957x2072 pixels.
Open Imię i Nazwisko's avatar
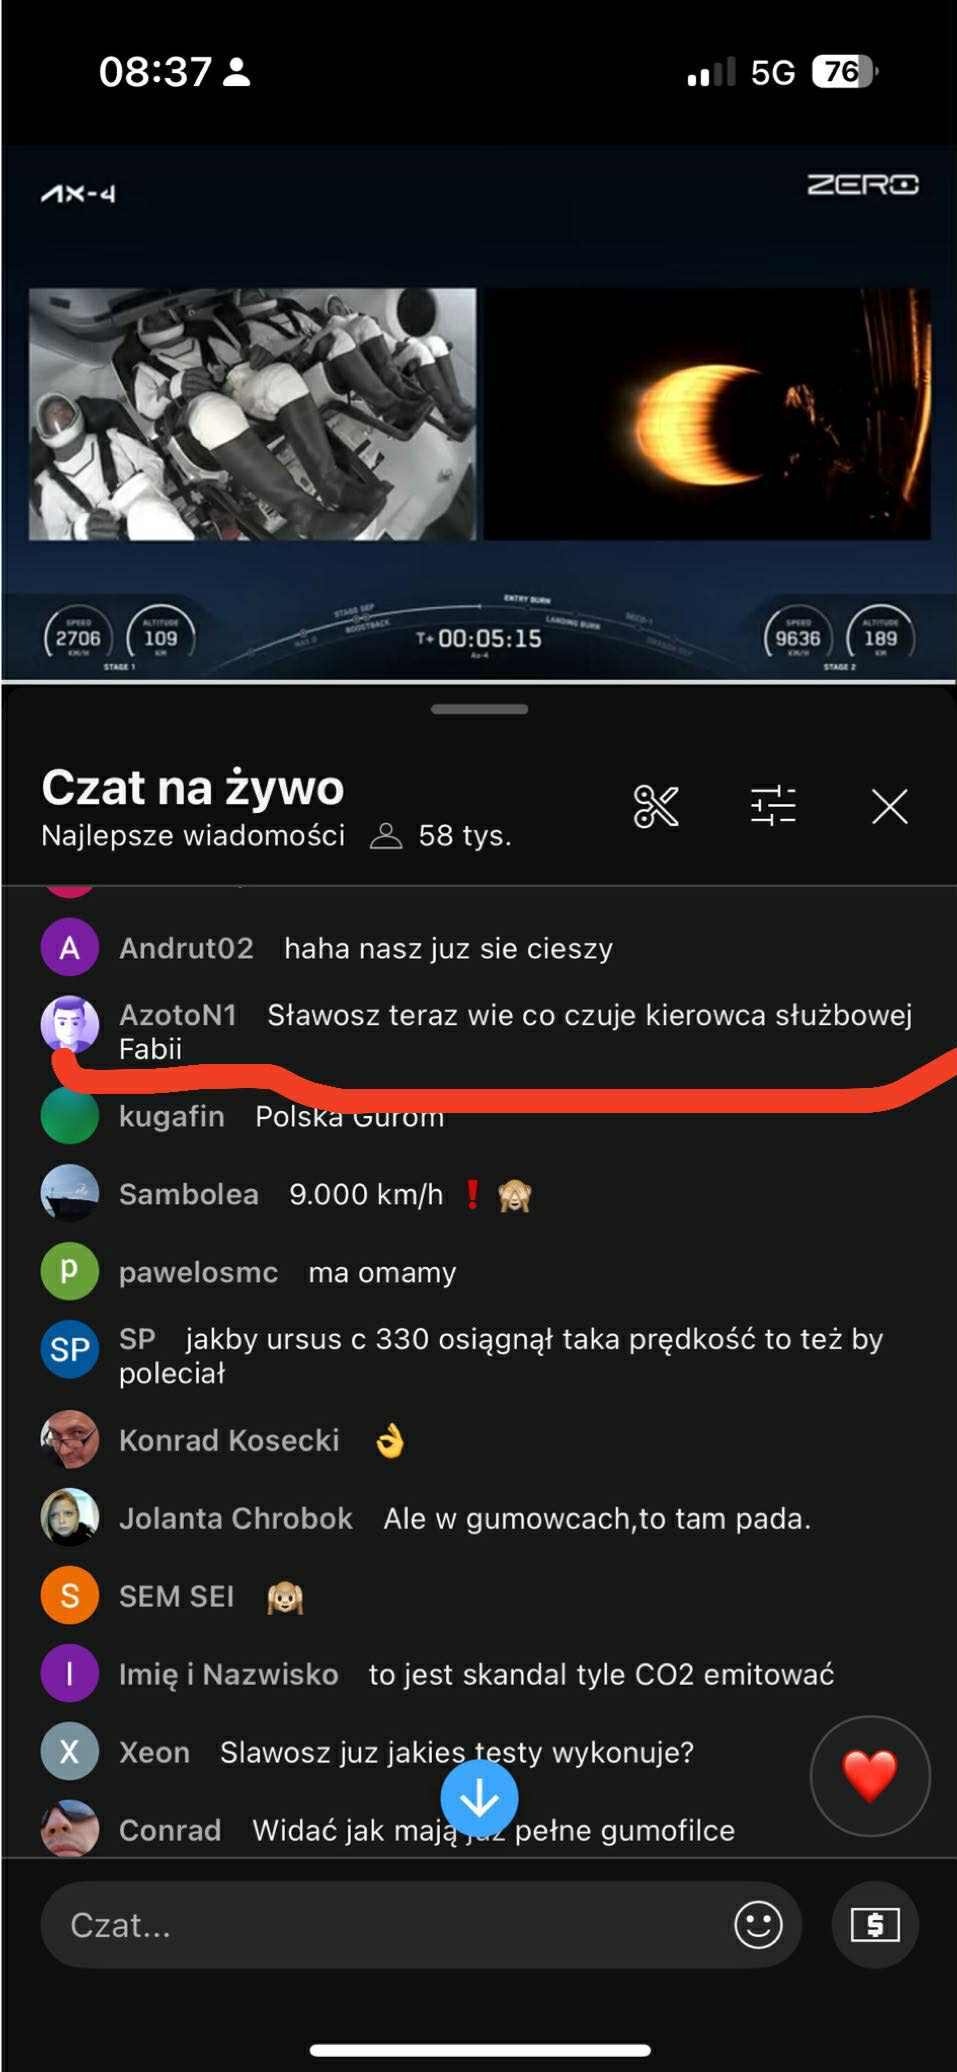coord(69,1673)
